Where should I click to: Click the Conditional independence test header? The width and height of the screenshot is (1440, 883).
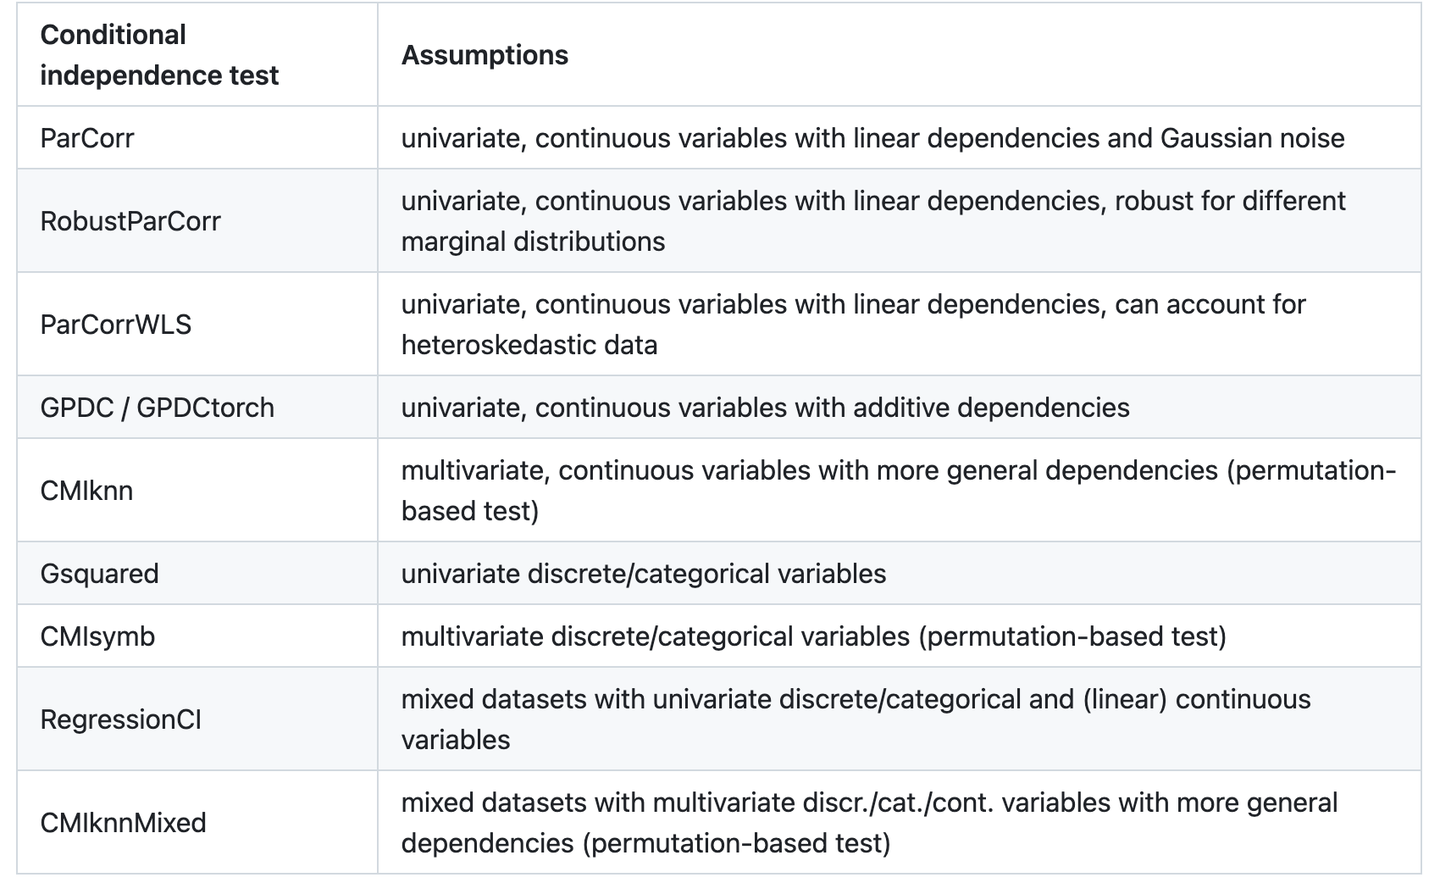(x=159, y=55)
